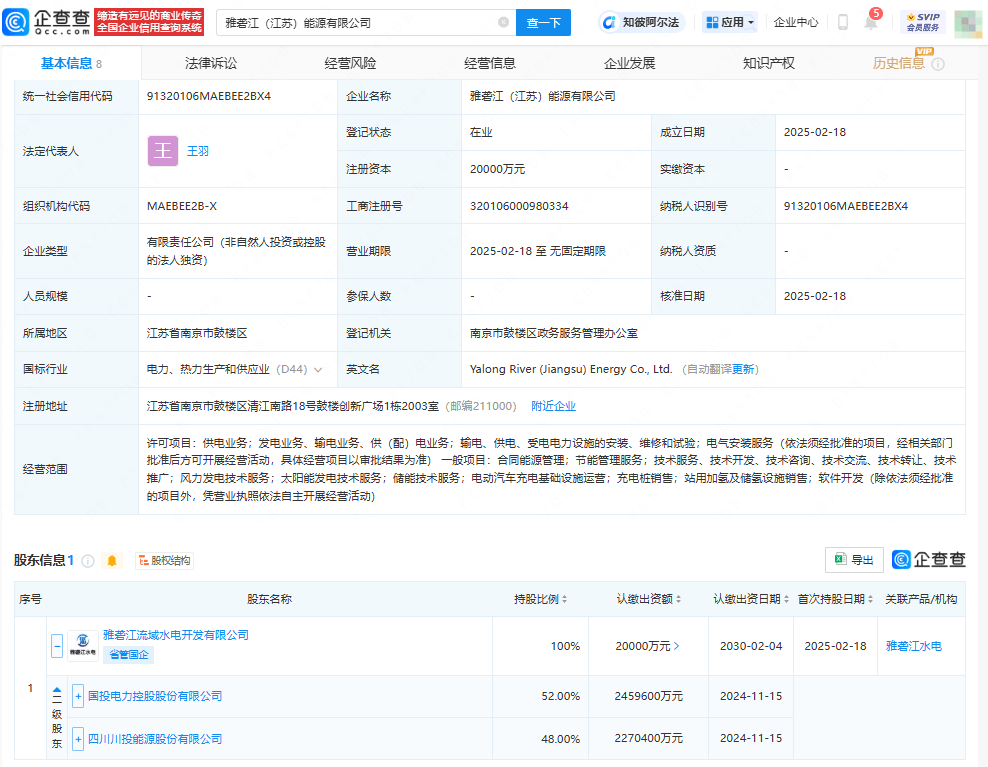Viewport: 988px width, 767px height.
Task: Collapse 二级股东 section arrow
Action: (x=57, y=690)
